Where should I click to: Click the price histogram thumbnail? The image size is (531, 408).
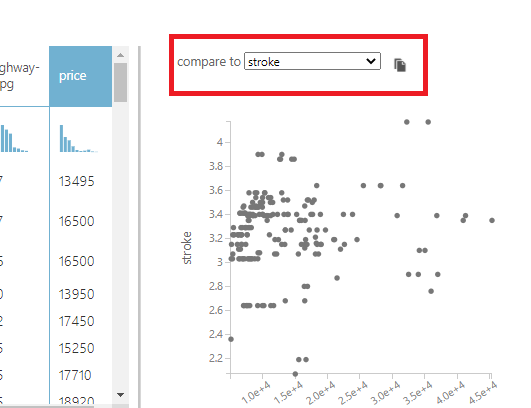(79, 138)
